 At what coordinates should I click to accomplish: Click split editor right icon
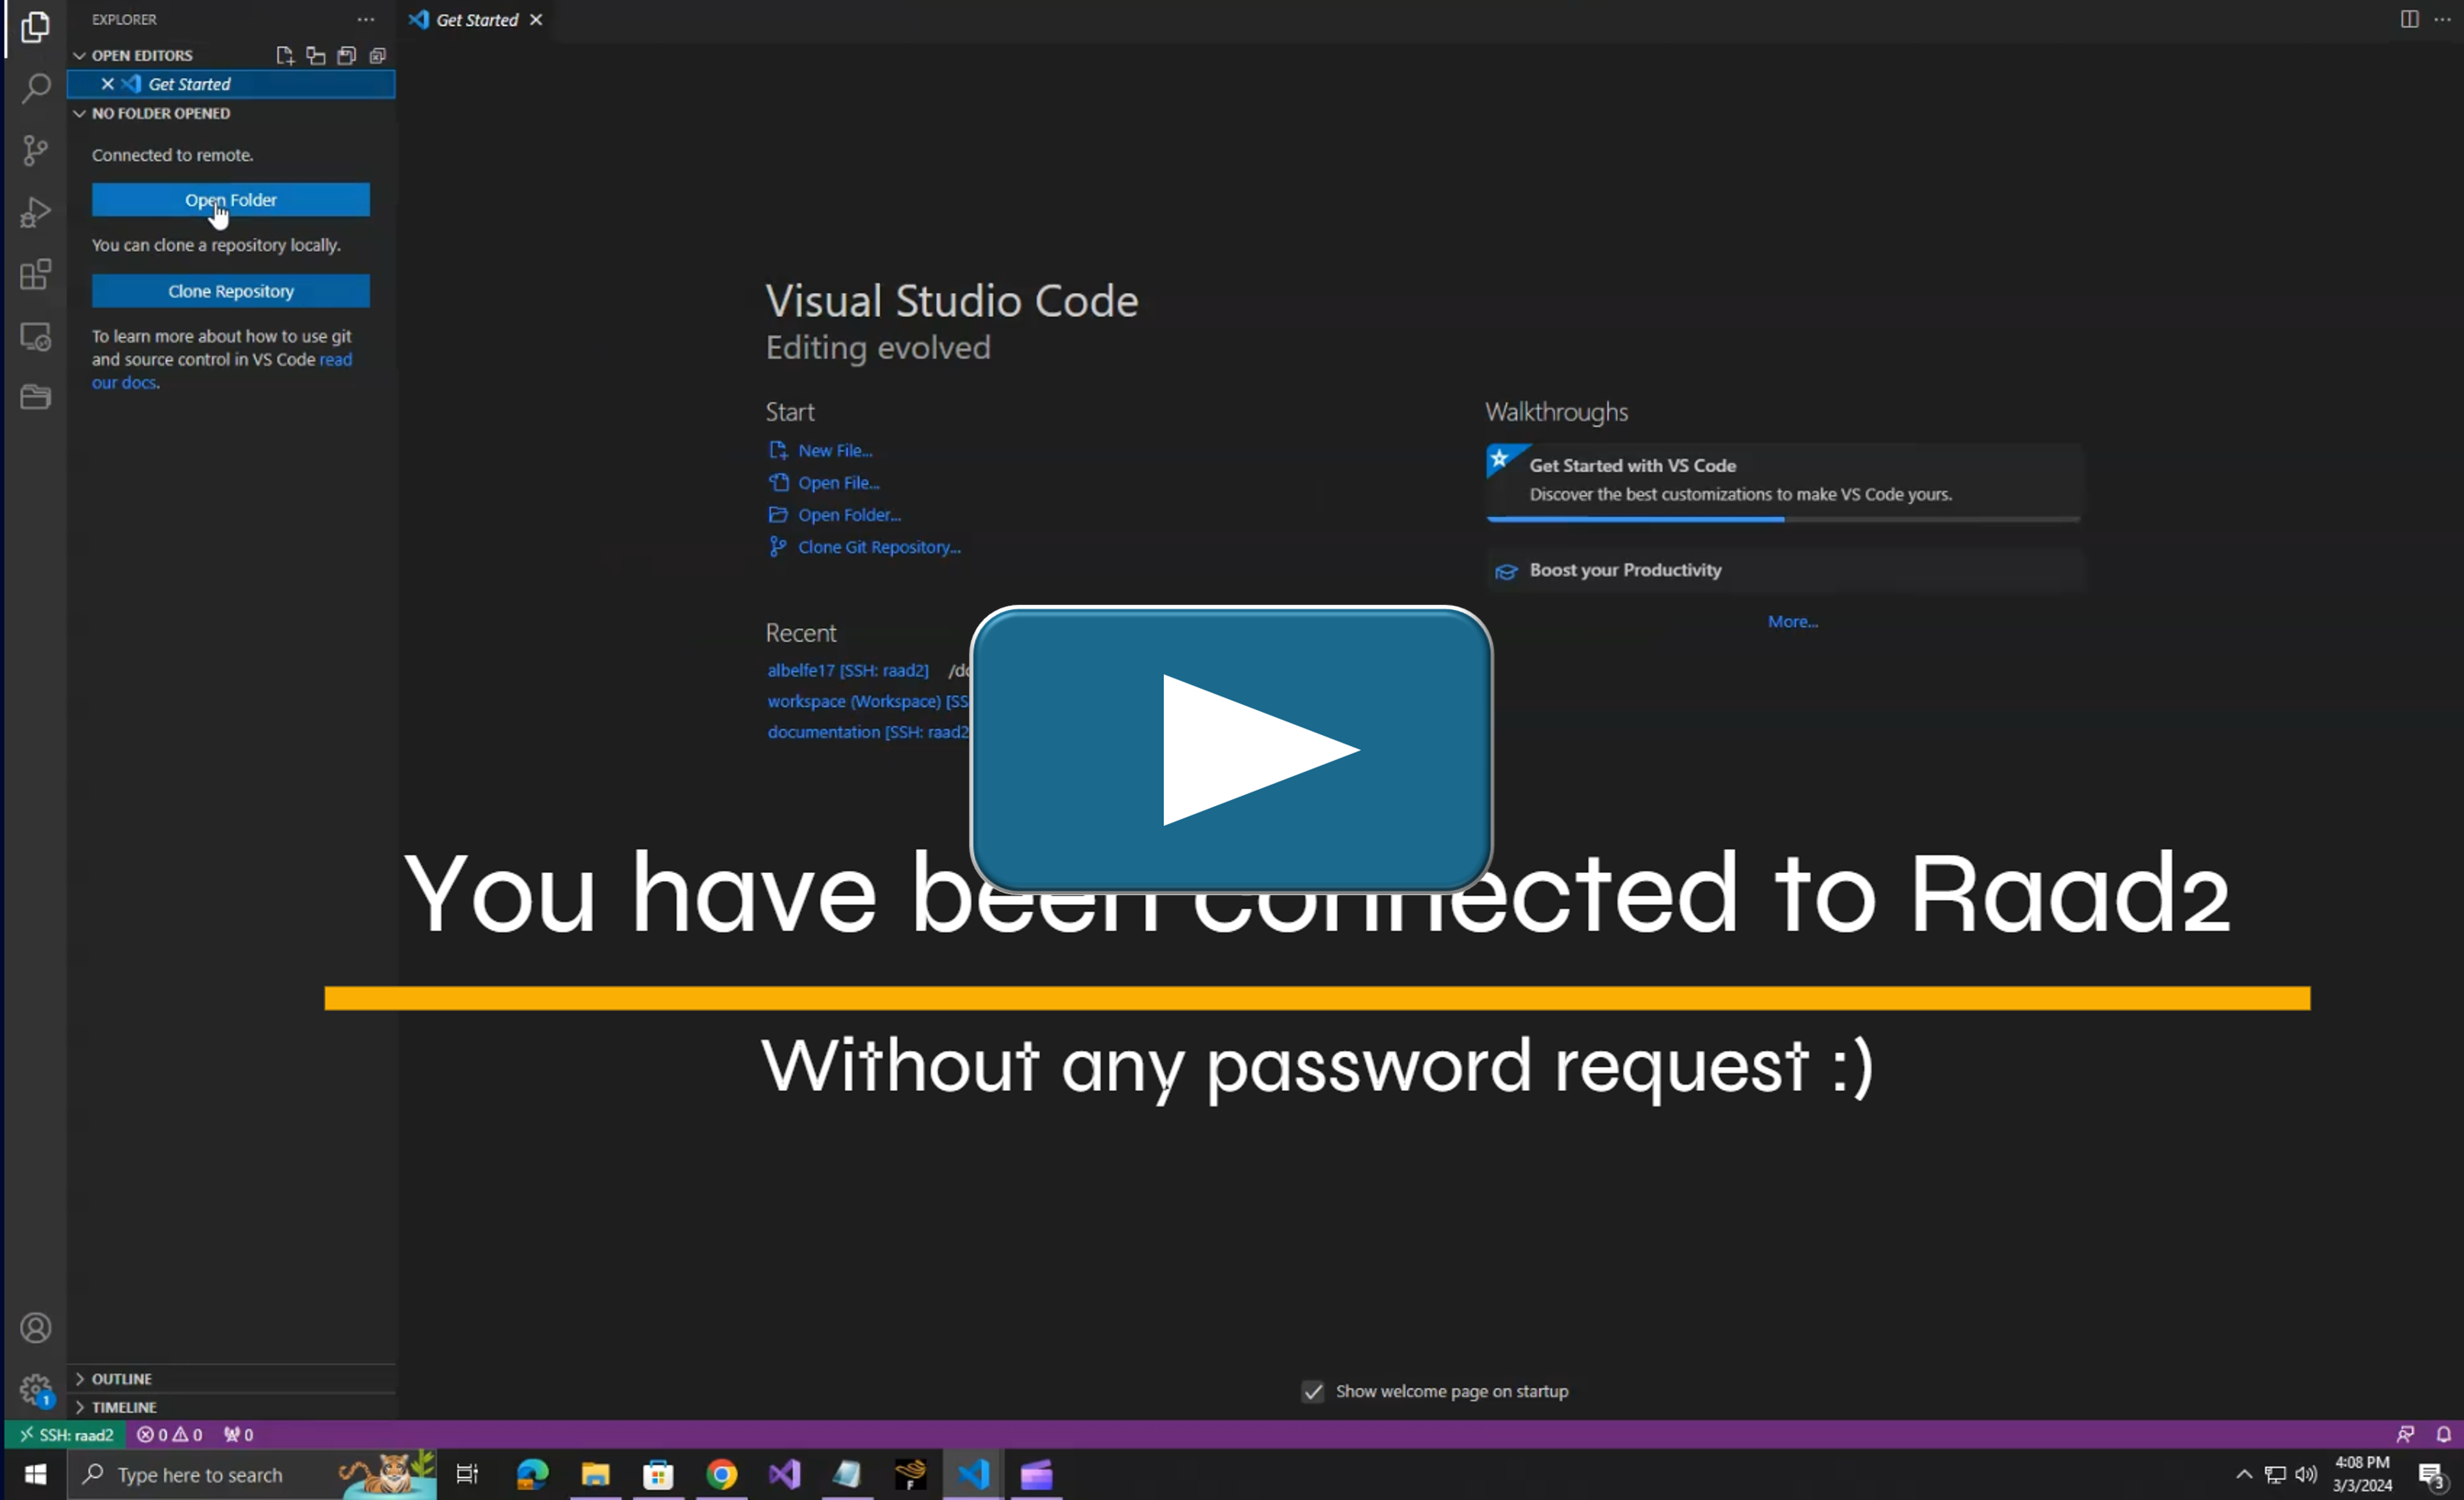point(2409,19)
